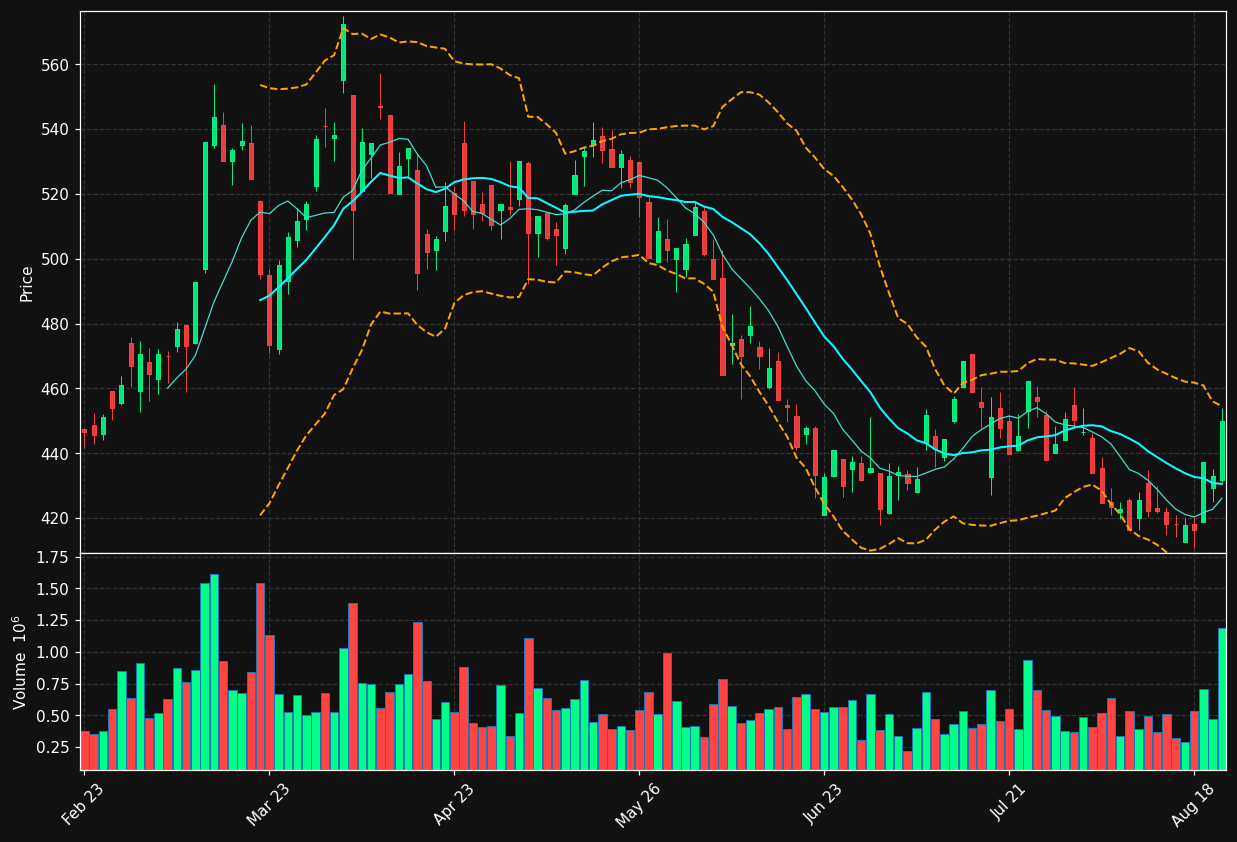This screenshot has width=1237, height=842.
Task: Click the rightmost green volume bar
Action: (1222, 699)
